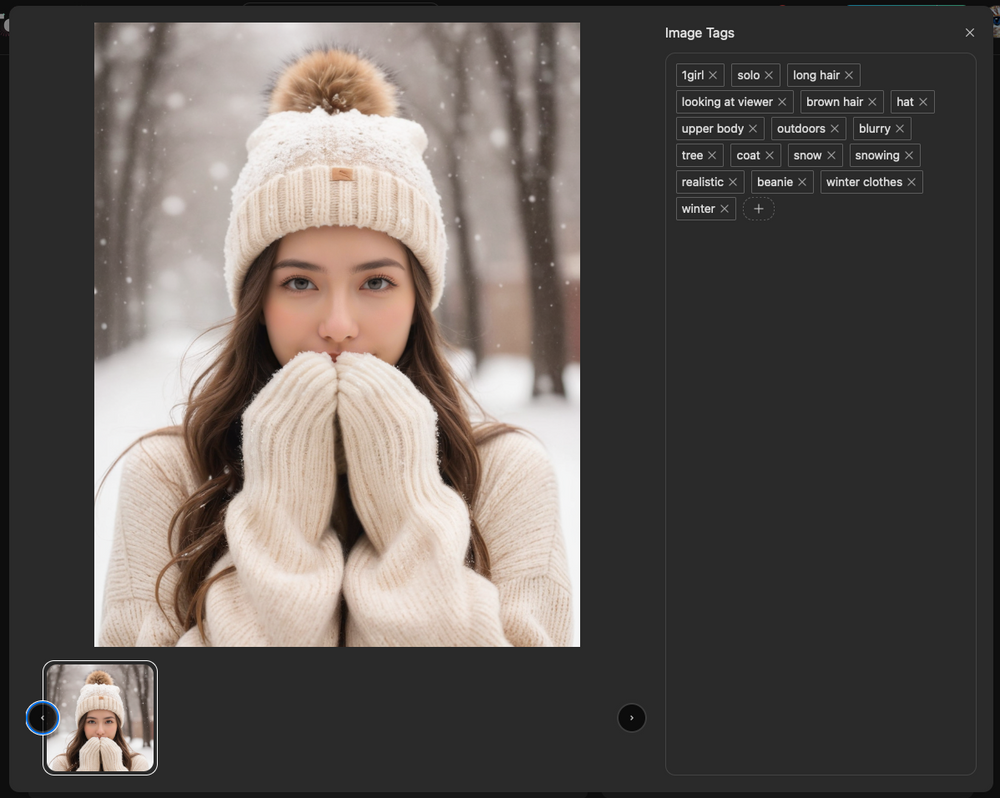Delete the 'brown hair' tag

[x=872, y=102]
